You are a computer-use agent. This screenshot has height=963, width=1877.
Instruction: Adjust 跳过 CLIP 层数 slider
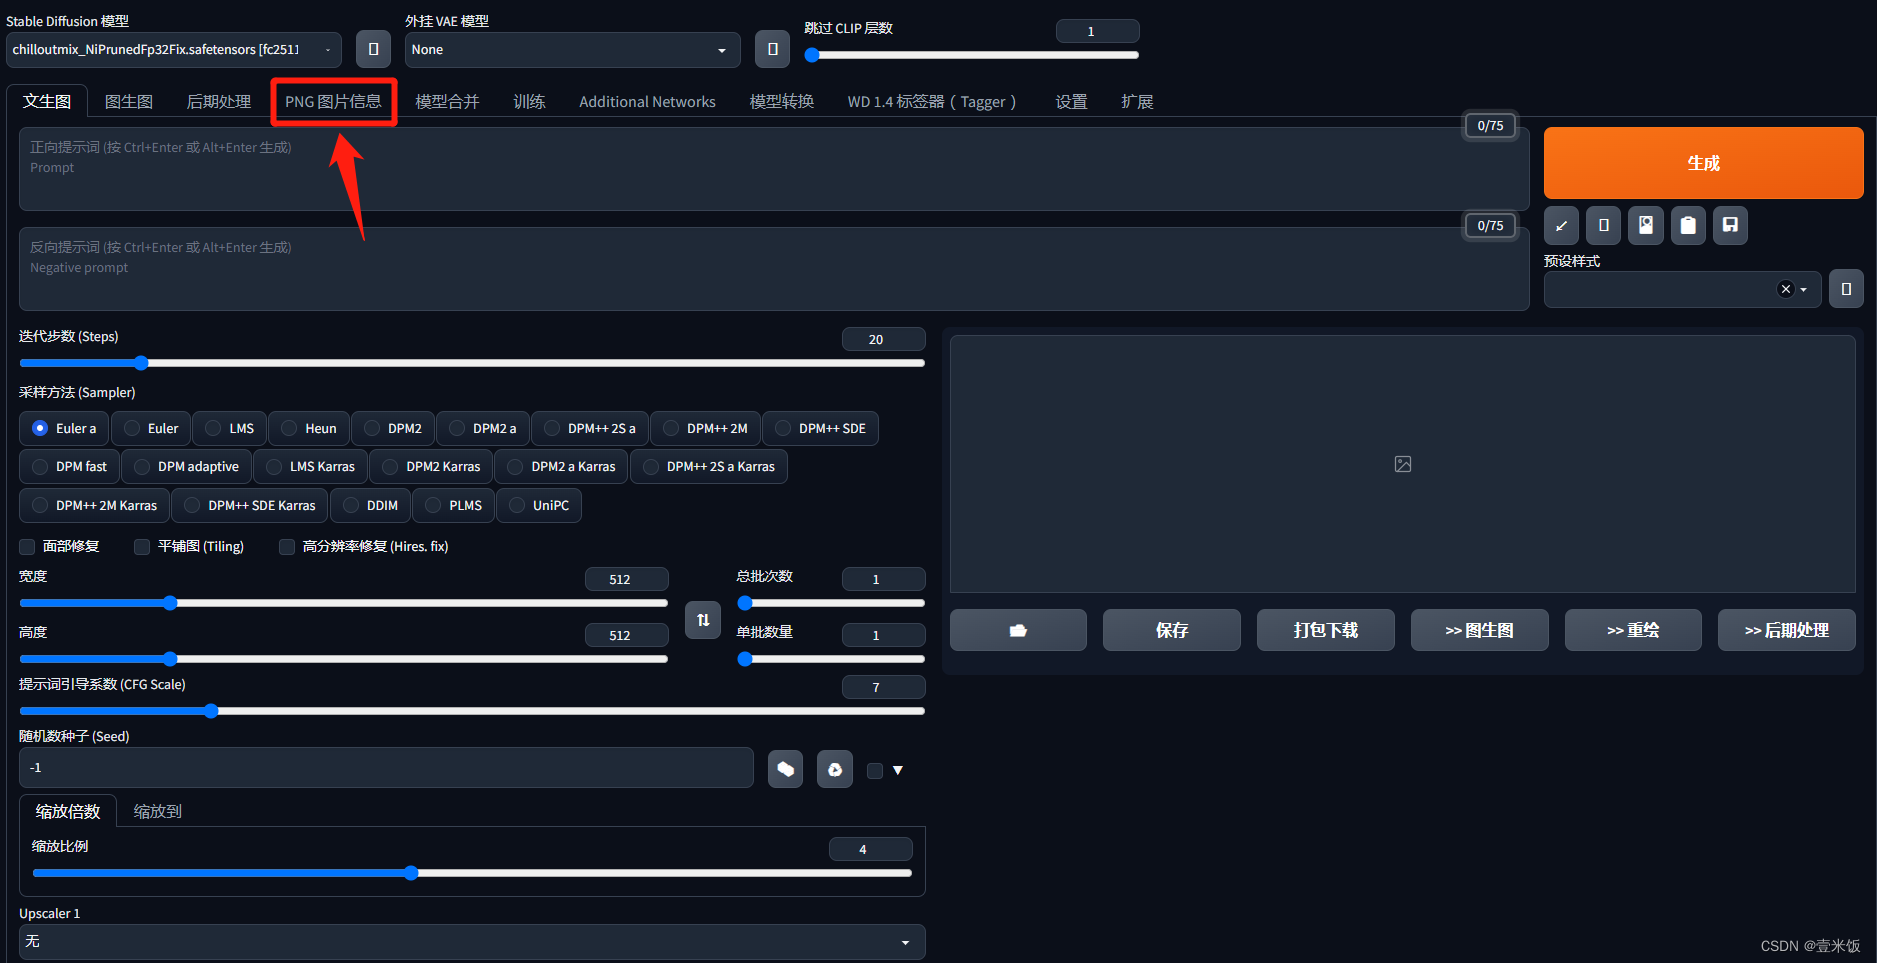972,55
